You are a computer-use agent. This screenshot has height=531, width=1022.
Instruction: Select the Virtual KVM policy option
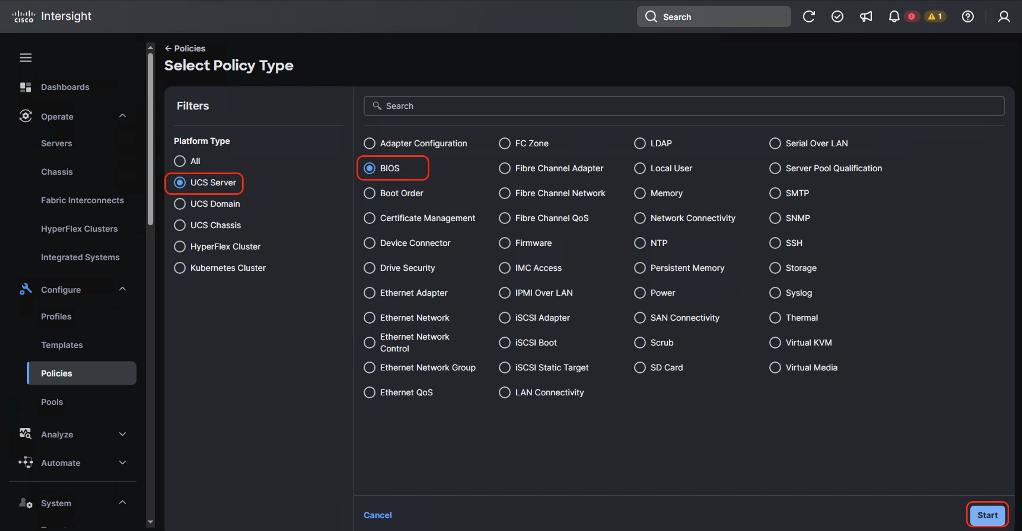pos(775,343)
